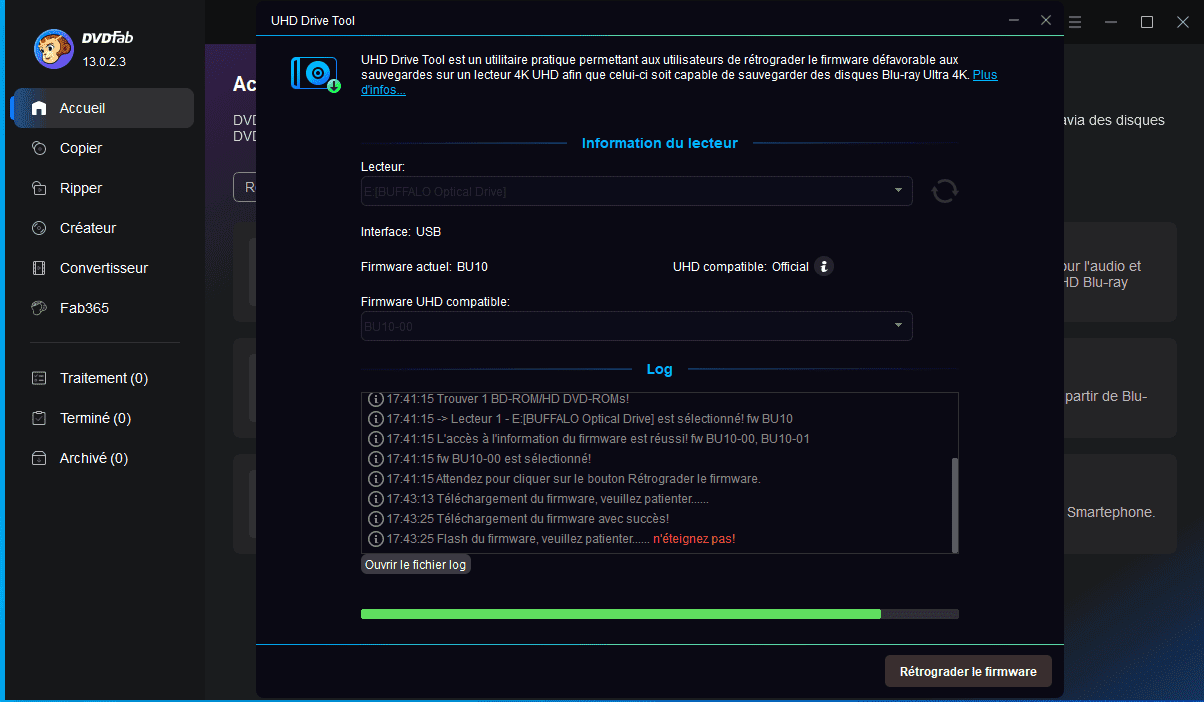Click the version number 13.0.2.3
The height and width of the screenshot is (702, 1204).
[x=104, y=62]
